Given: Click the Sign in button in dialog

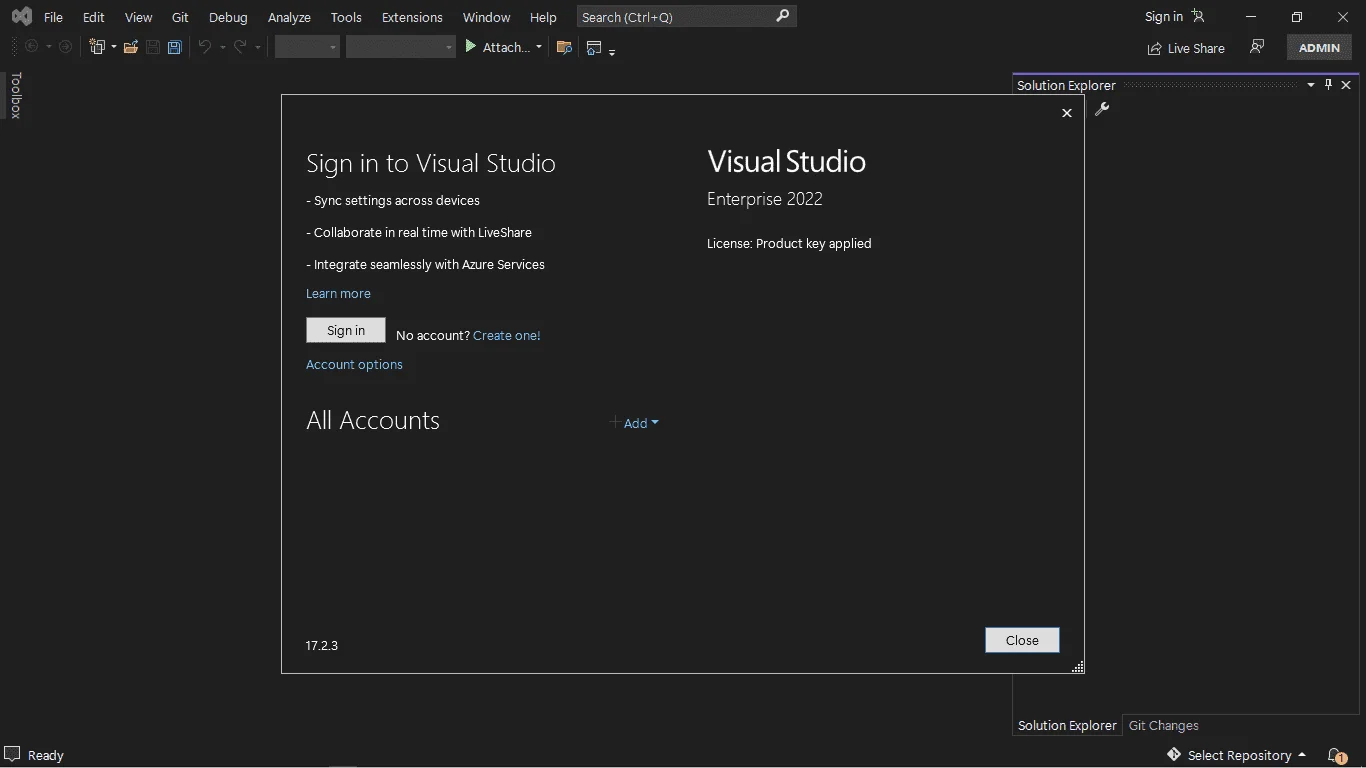Looking at the screenshot, I should click(x=346, y=331).
